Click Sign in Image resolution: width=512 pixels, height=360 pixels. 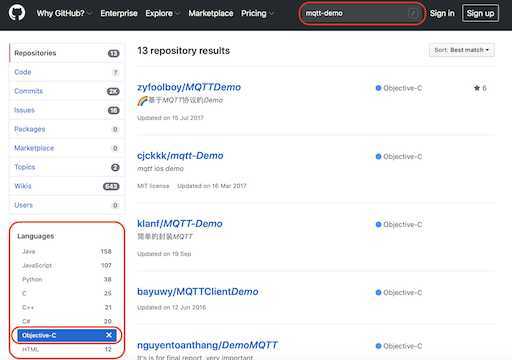point(442,13)
